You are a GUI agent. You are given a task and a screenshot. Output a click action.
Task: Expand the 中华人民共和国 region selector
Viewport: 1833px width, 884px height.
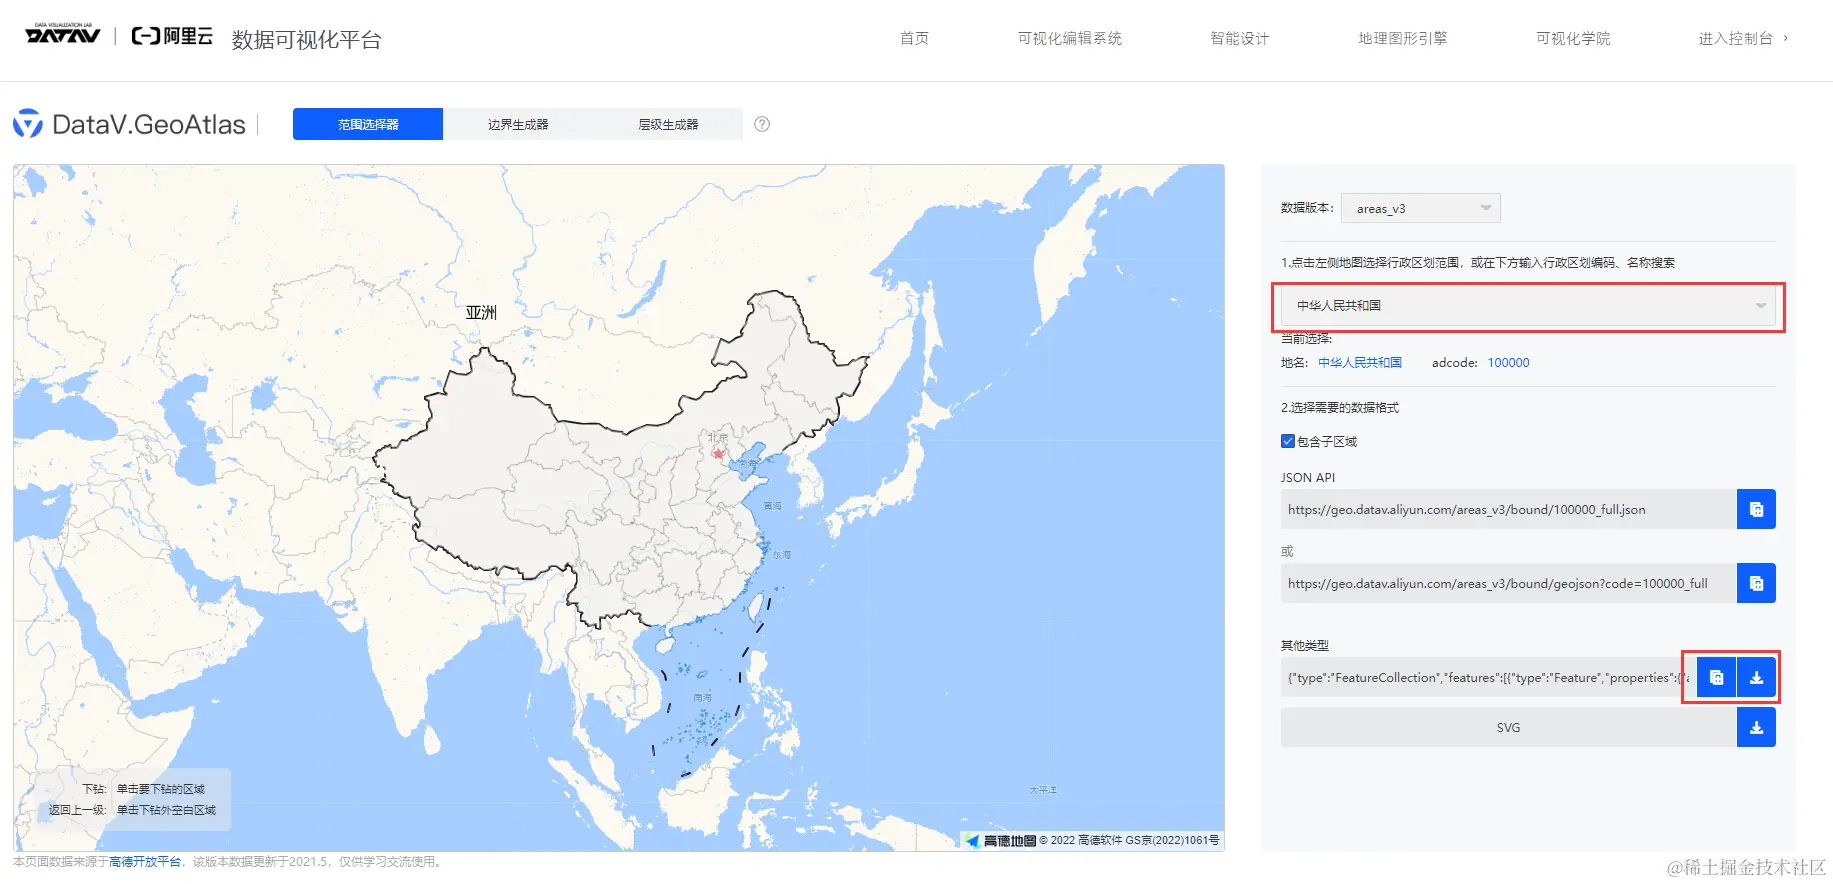pyautogui.click(x=1528, y=306)
